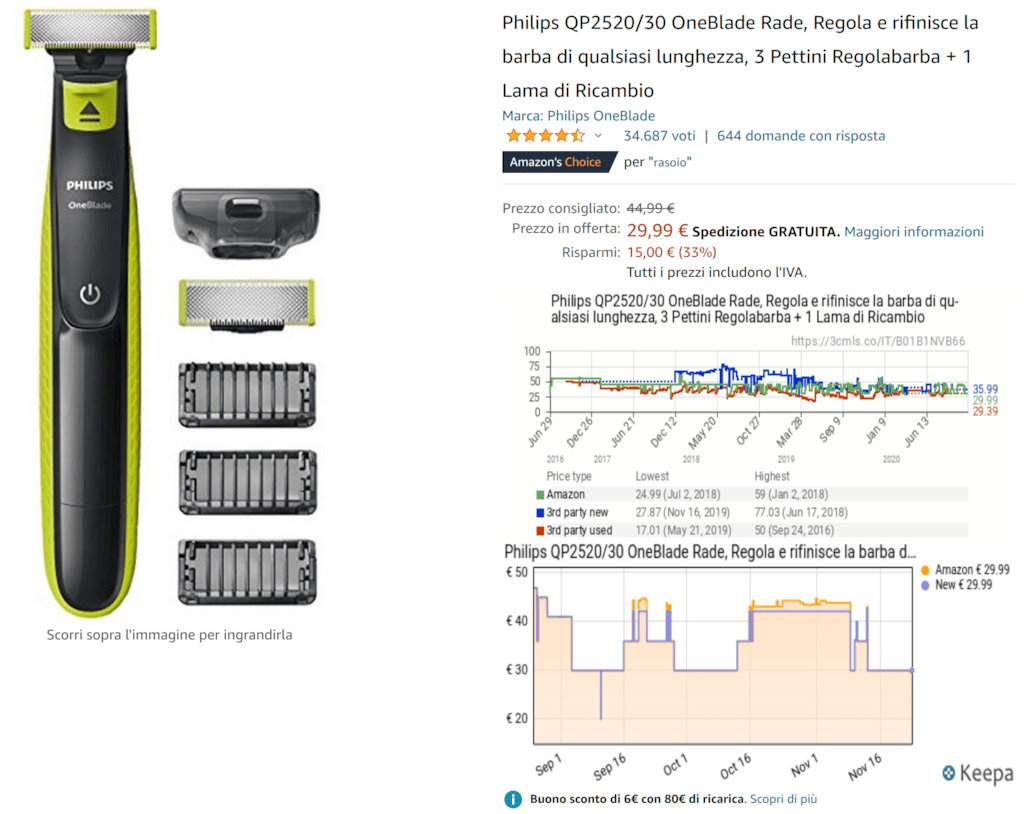Viewport: 1024px width, 814px height.
Task: Toggle New € 29.99 purple legend dot
Action: tap(925, 585)
